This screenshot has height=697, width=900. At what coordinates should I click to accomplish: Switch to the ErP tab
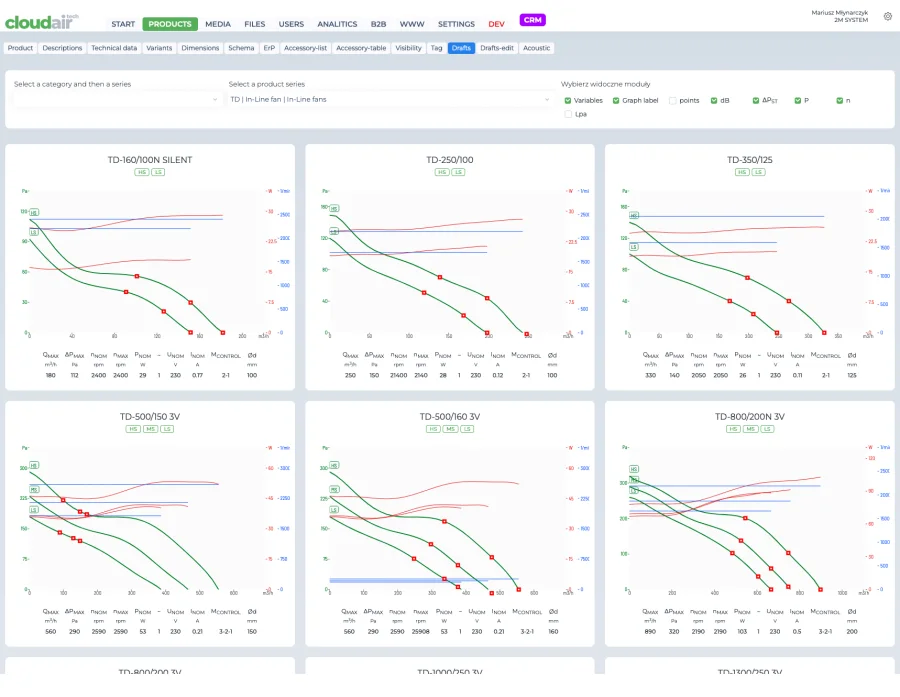tap(269, 48)
